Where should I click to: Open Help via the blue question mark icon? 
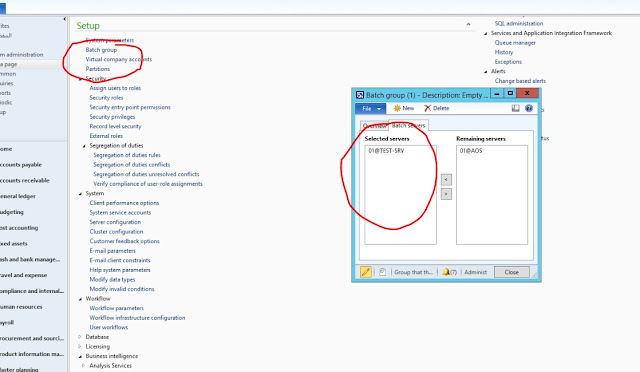529,108
